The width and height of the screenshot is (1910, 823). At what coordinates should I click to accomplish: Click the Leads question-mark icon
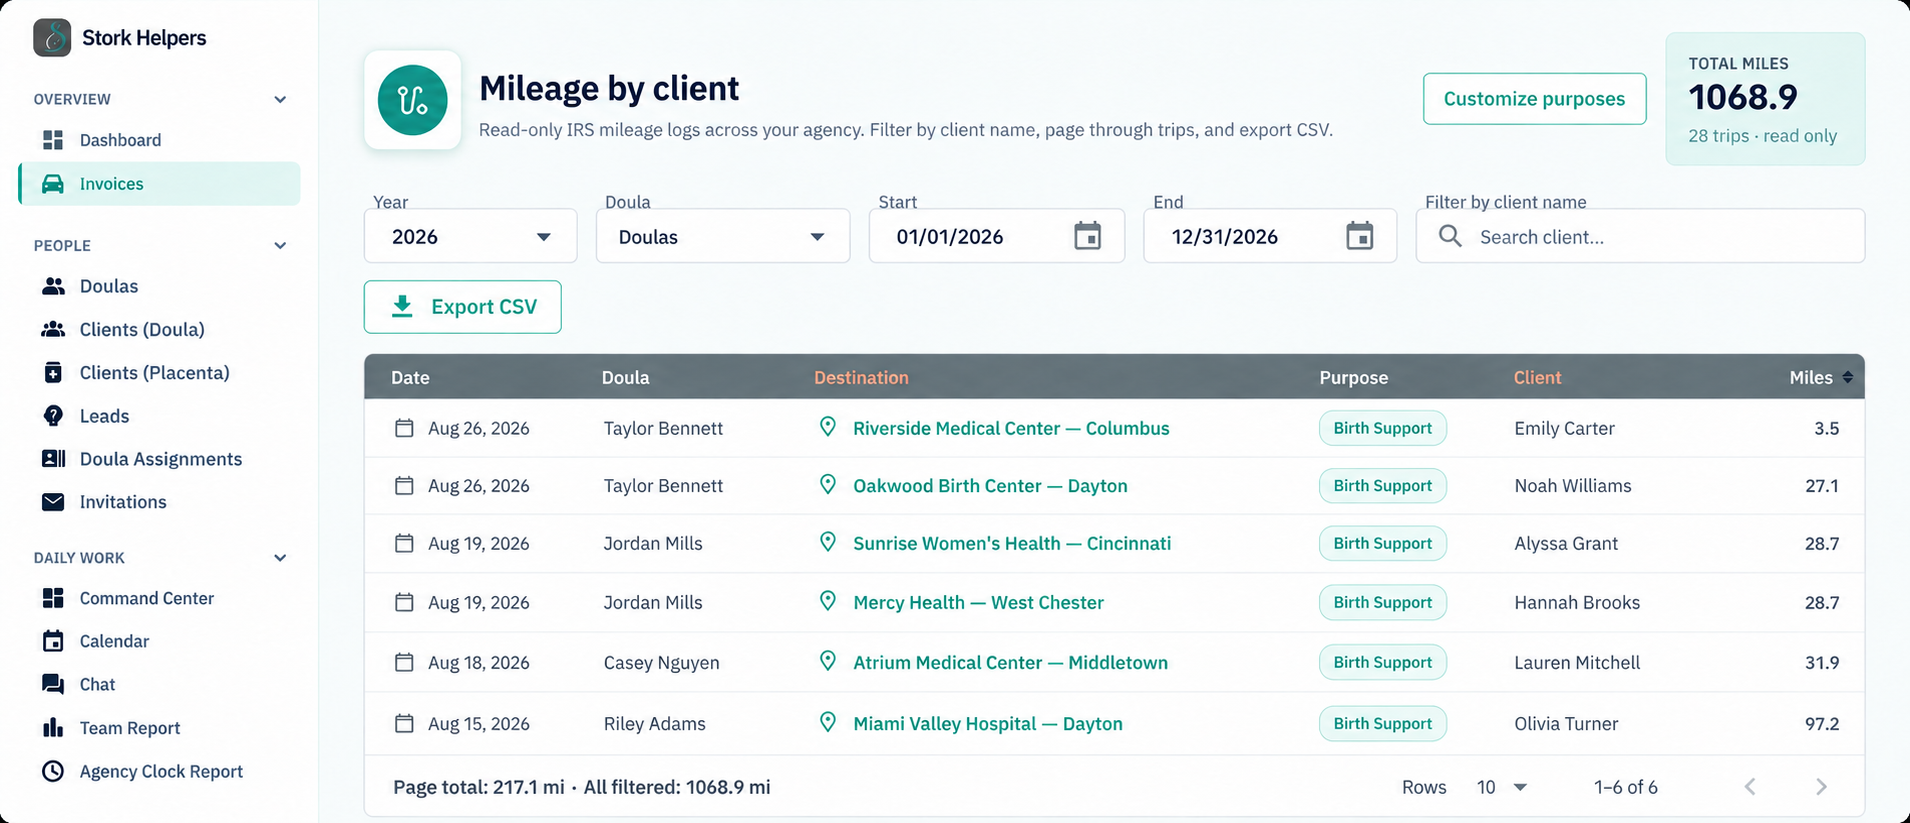(x=53, y=416)
